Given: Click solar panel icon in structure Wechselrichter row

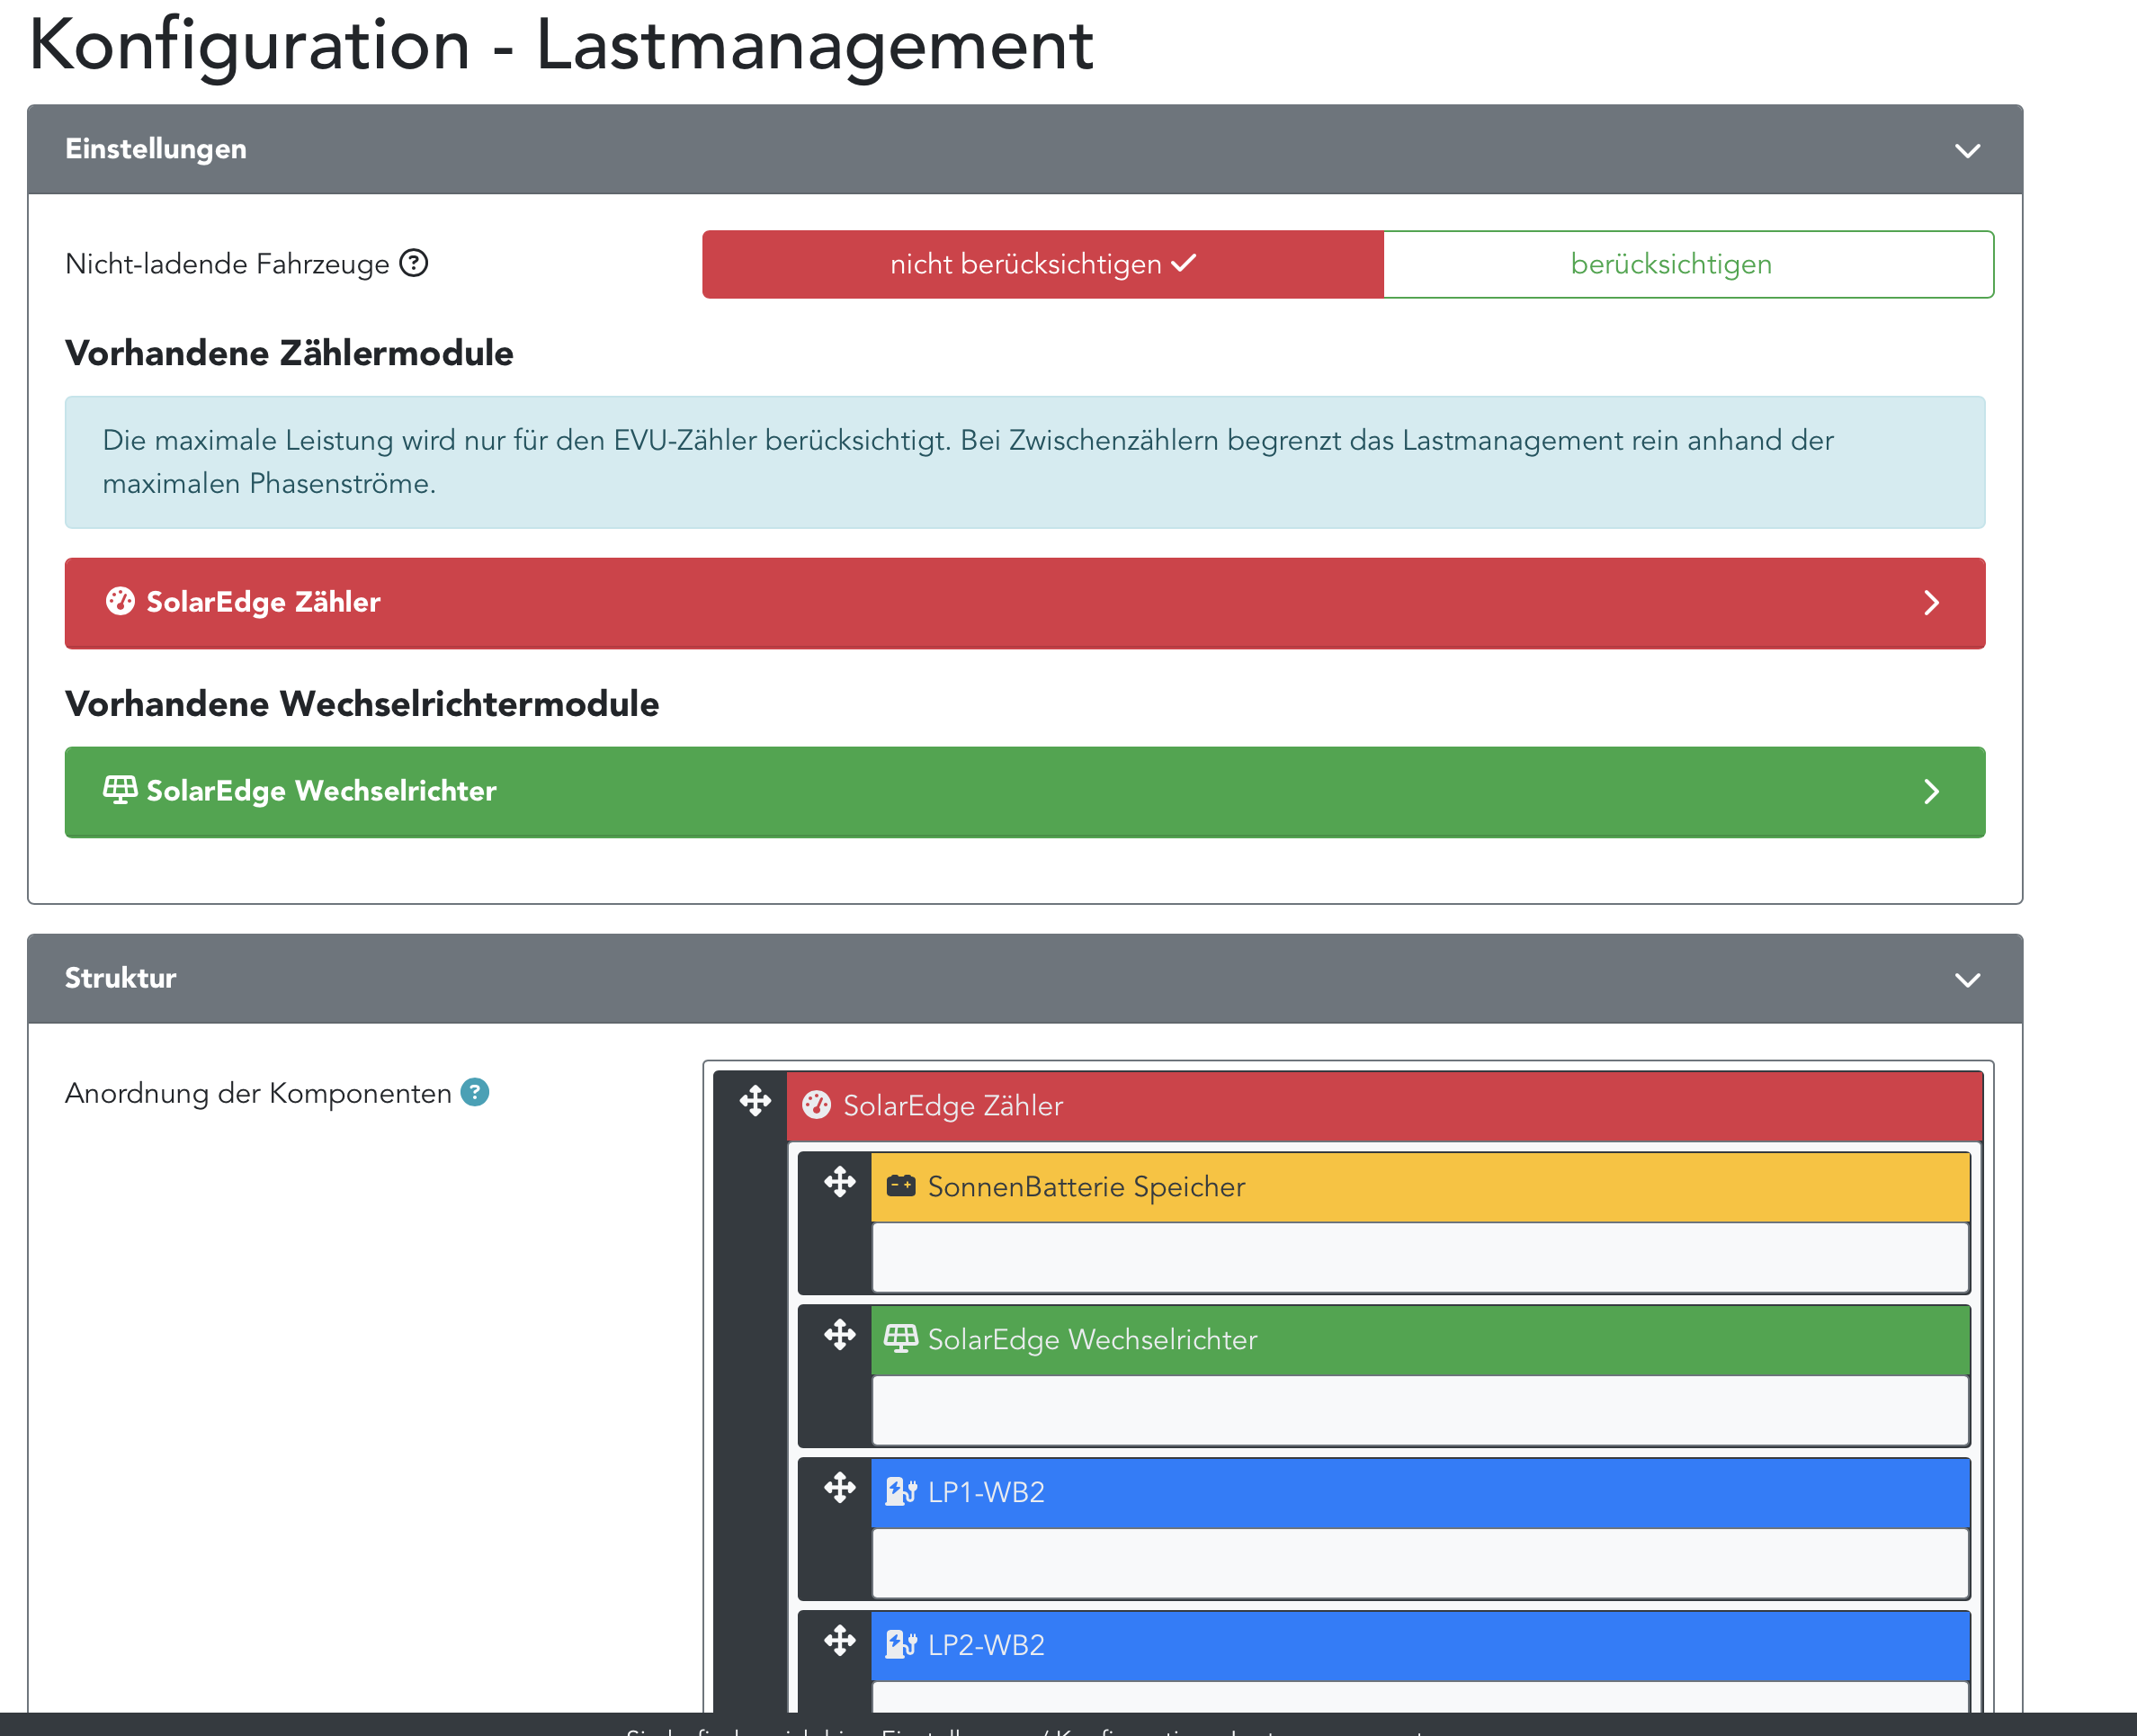Looking at the screenshot, I should pos(900,1338).
